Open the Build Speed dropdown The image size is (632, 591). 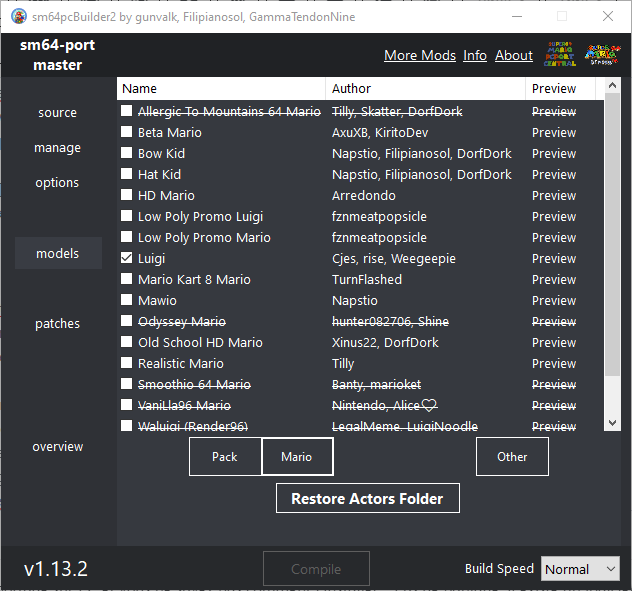(x=580, y=569)
